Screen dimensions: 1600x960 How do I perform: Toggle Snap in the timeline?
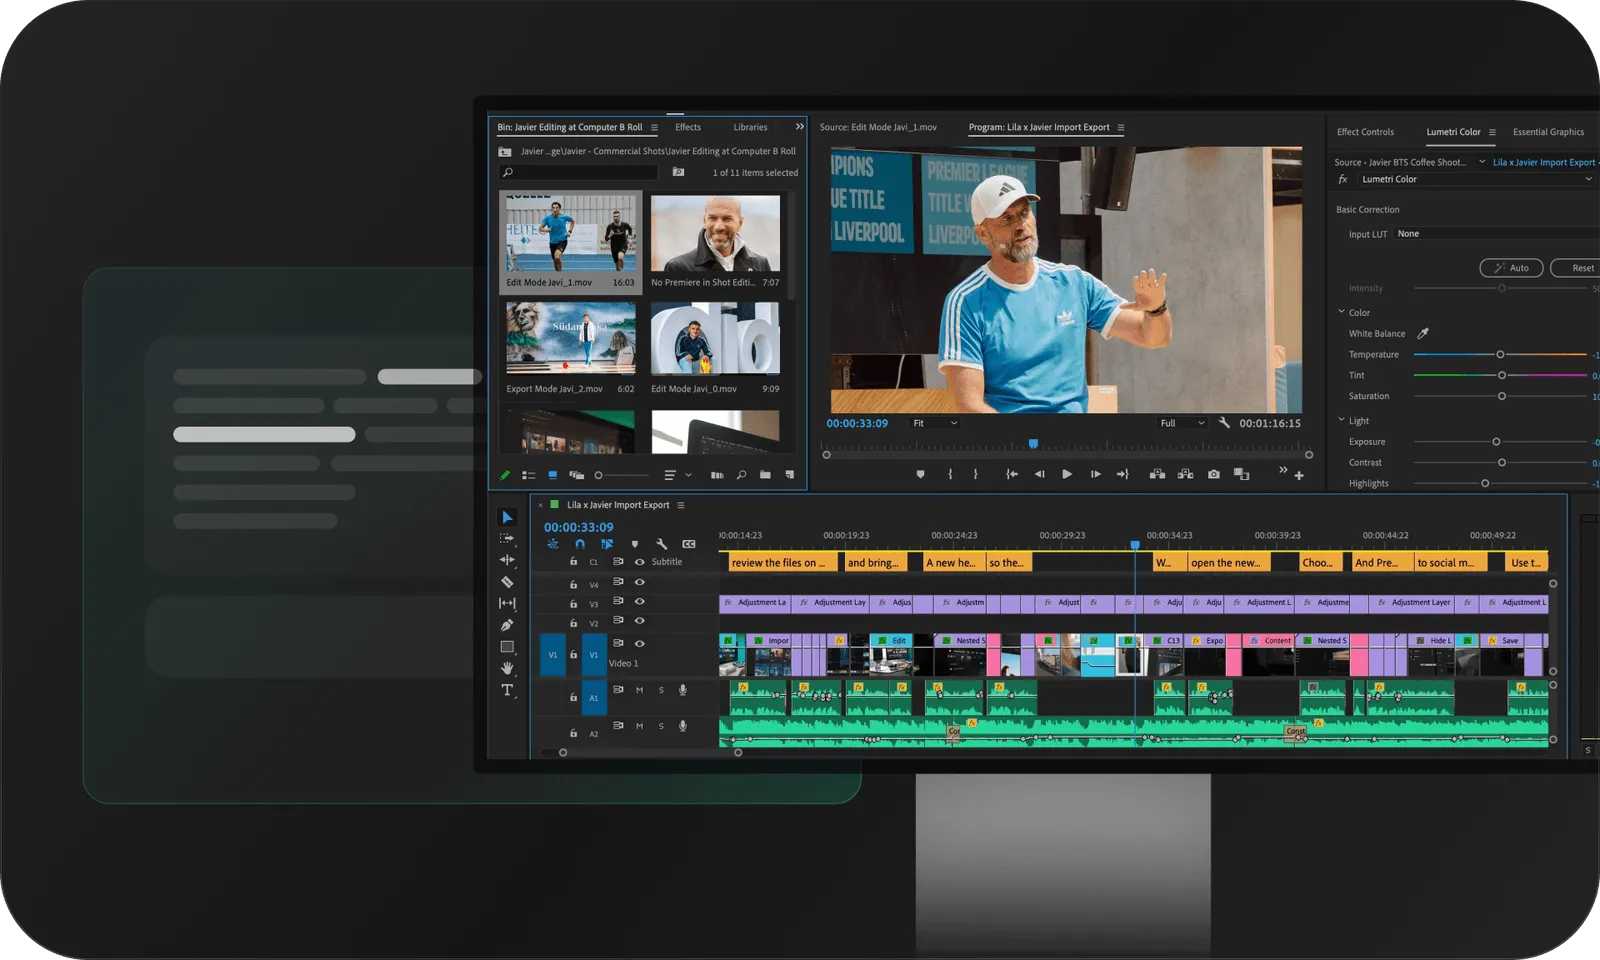pos(580,544)
